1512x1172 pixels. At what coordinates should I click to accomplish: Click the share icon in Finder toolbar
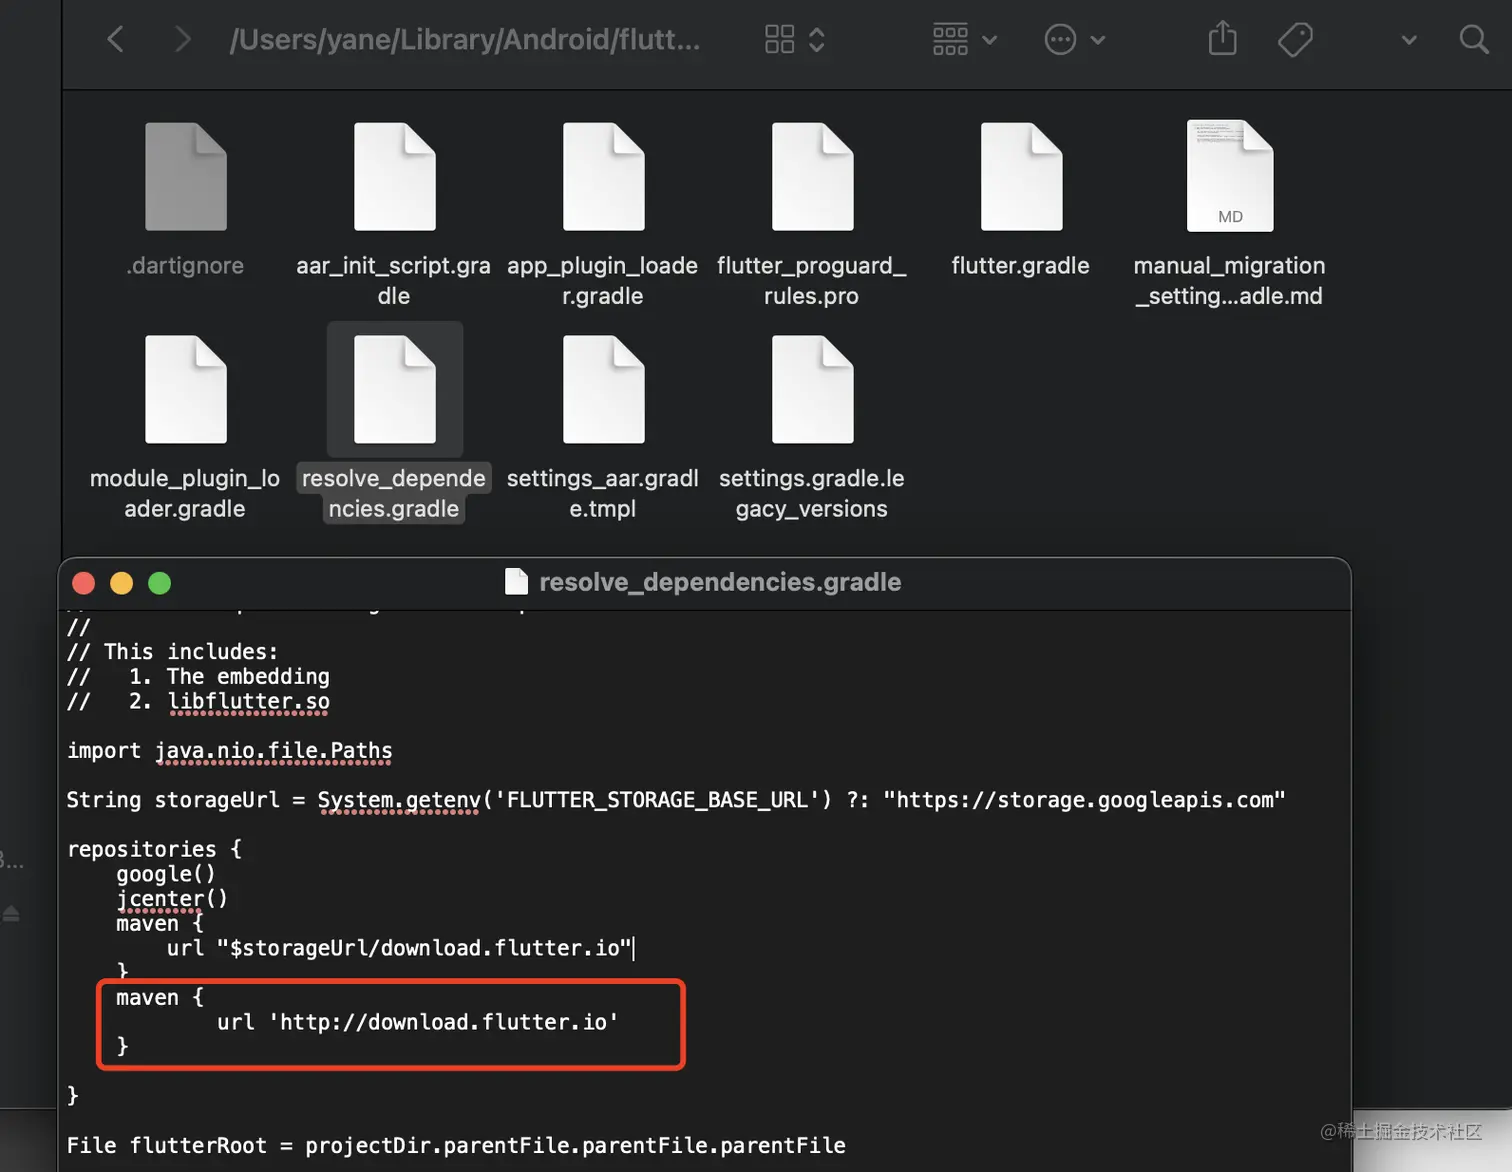(x=1222, y=39)
